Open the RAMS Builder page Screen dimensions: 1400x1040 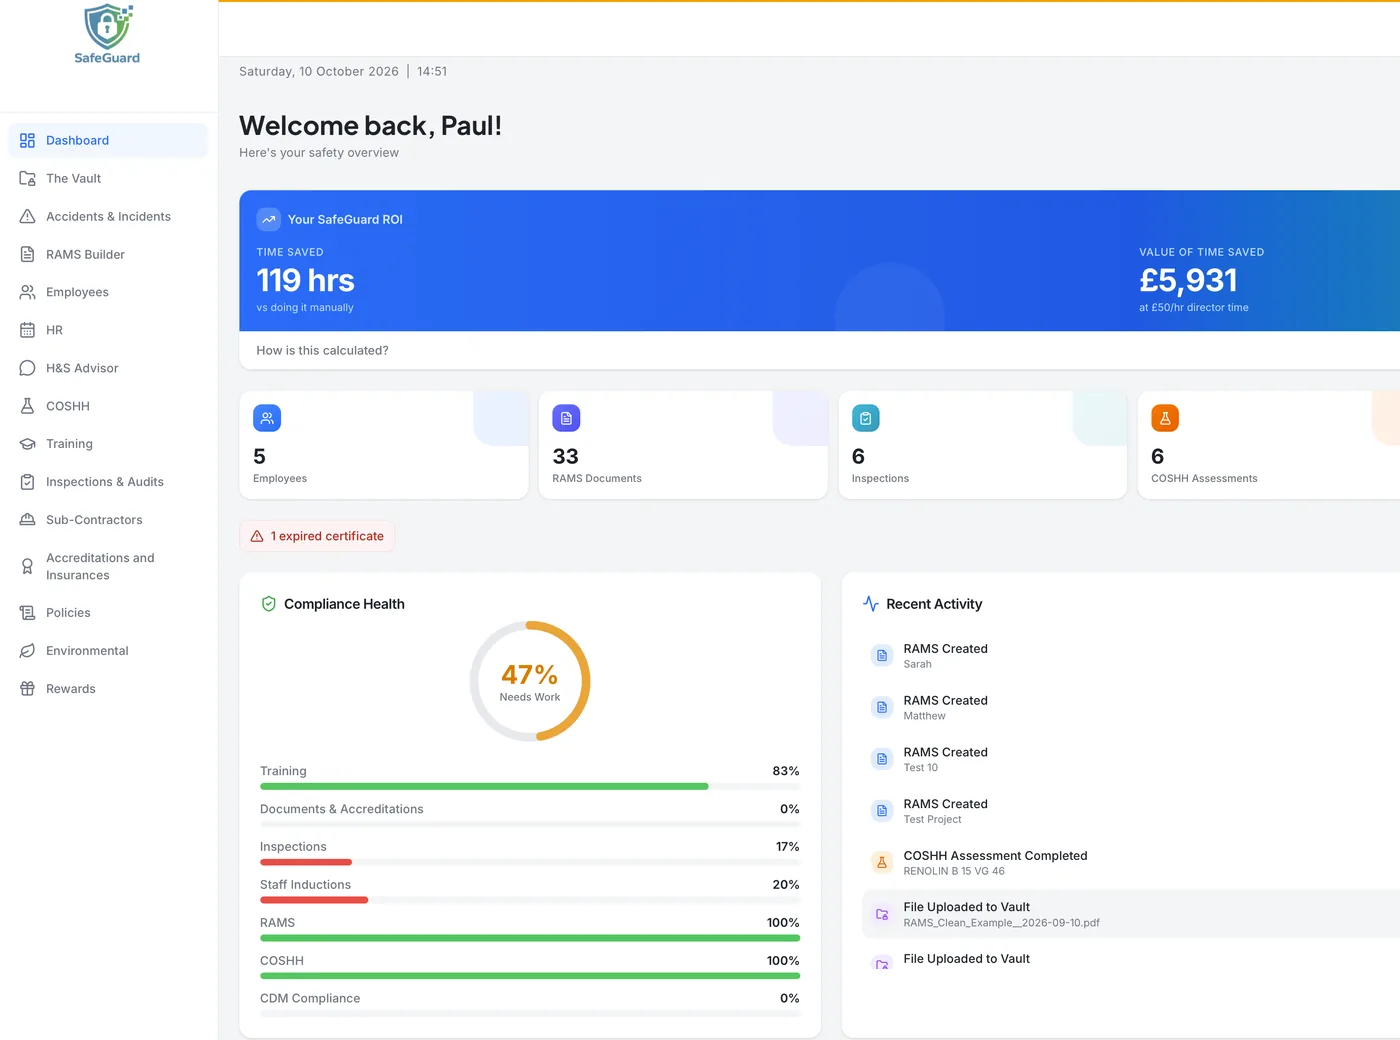(x=108, y=255)
